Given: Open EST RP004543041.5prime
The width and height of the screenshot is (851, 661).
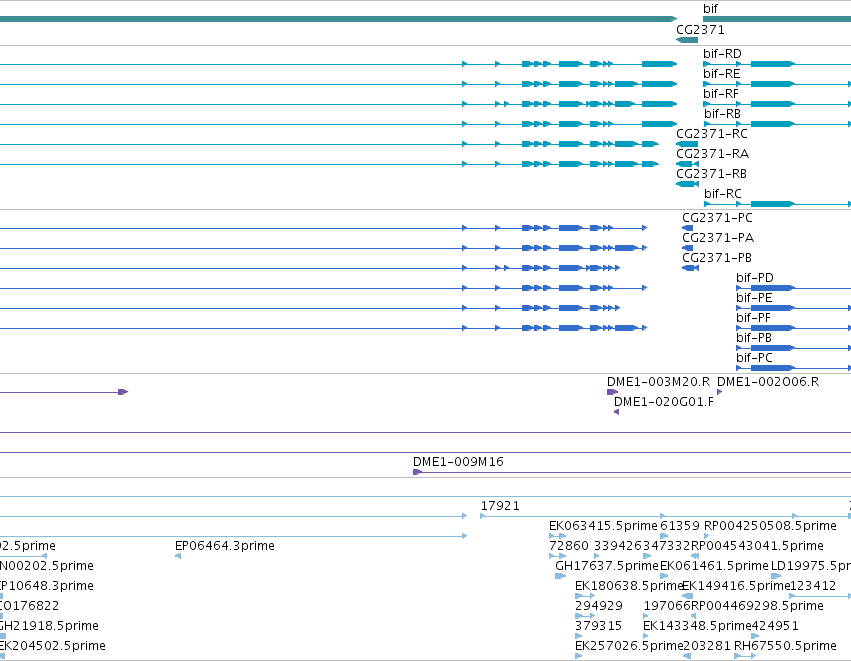Looking at the screenshot, I should (757, 546).
